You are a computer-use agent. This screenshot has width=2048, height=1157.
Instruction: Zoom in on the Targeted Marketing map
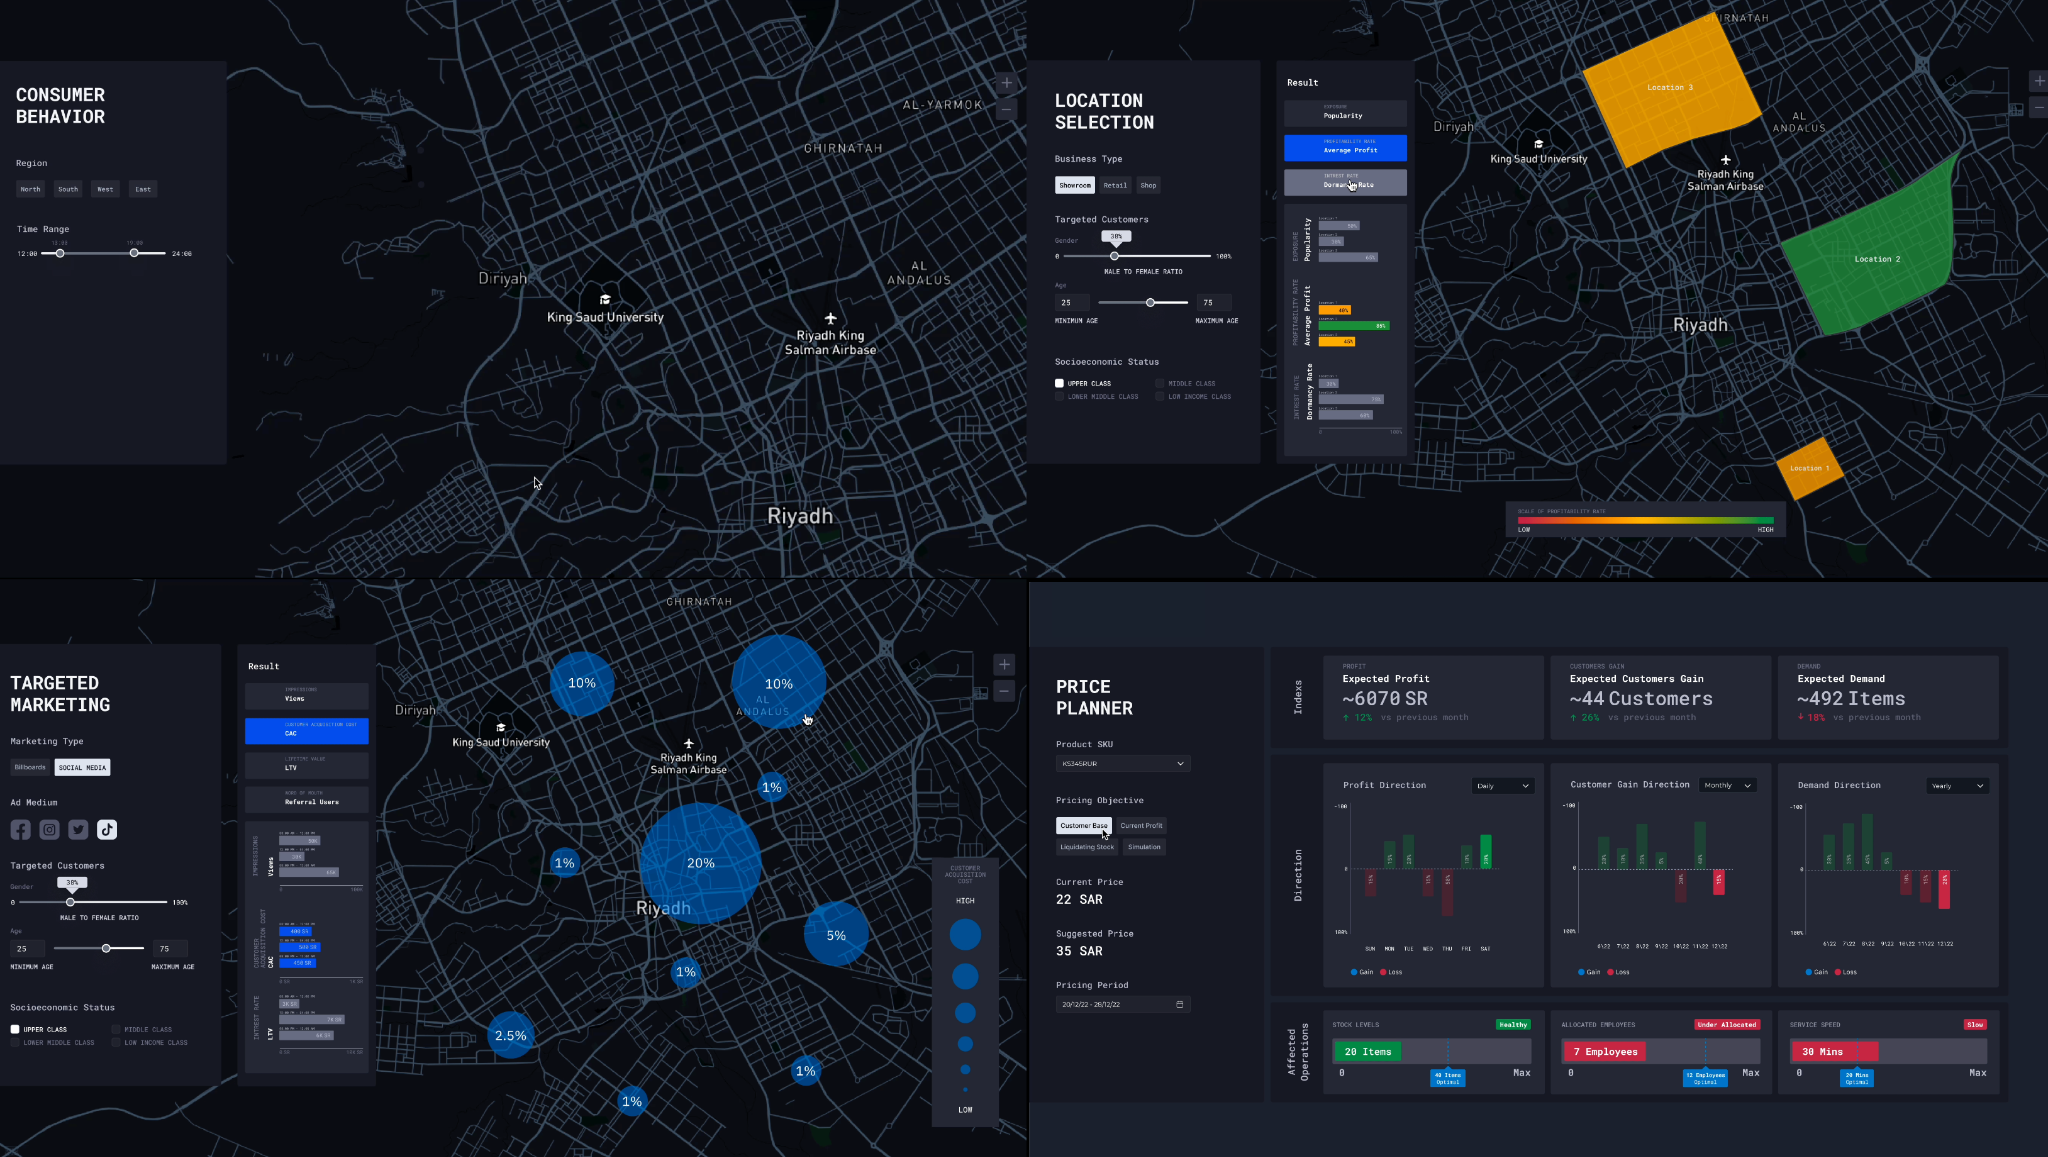click(1005, 664)
